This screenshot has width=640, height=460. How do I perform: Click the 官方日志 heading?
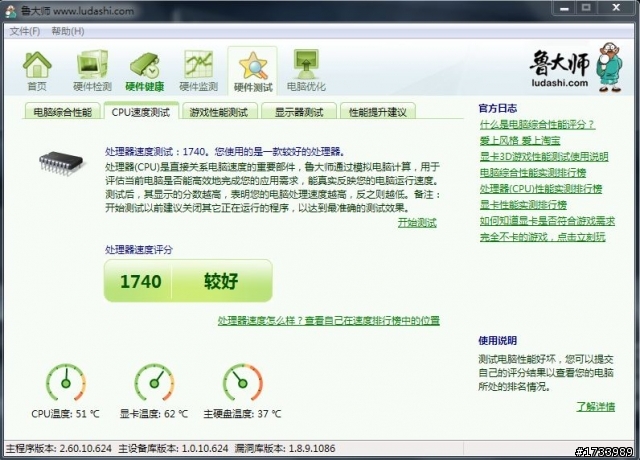pyautogui.click(x=498, y=108)
